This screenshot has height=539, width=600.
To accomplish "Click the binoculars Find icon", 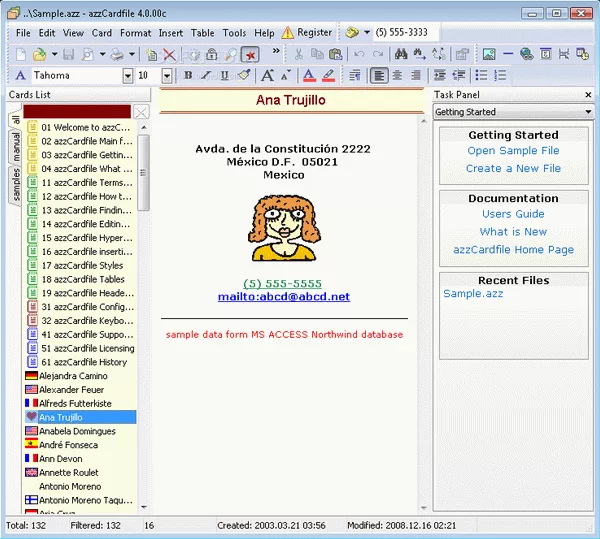I will [401, 54].
